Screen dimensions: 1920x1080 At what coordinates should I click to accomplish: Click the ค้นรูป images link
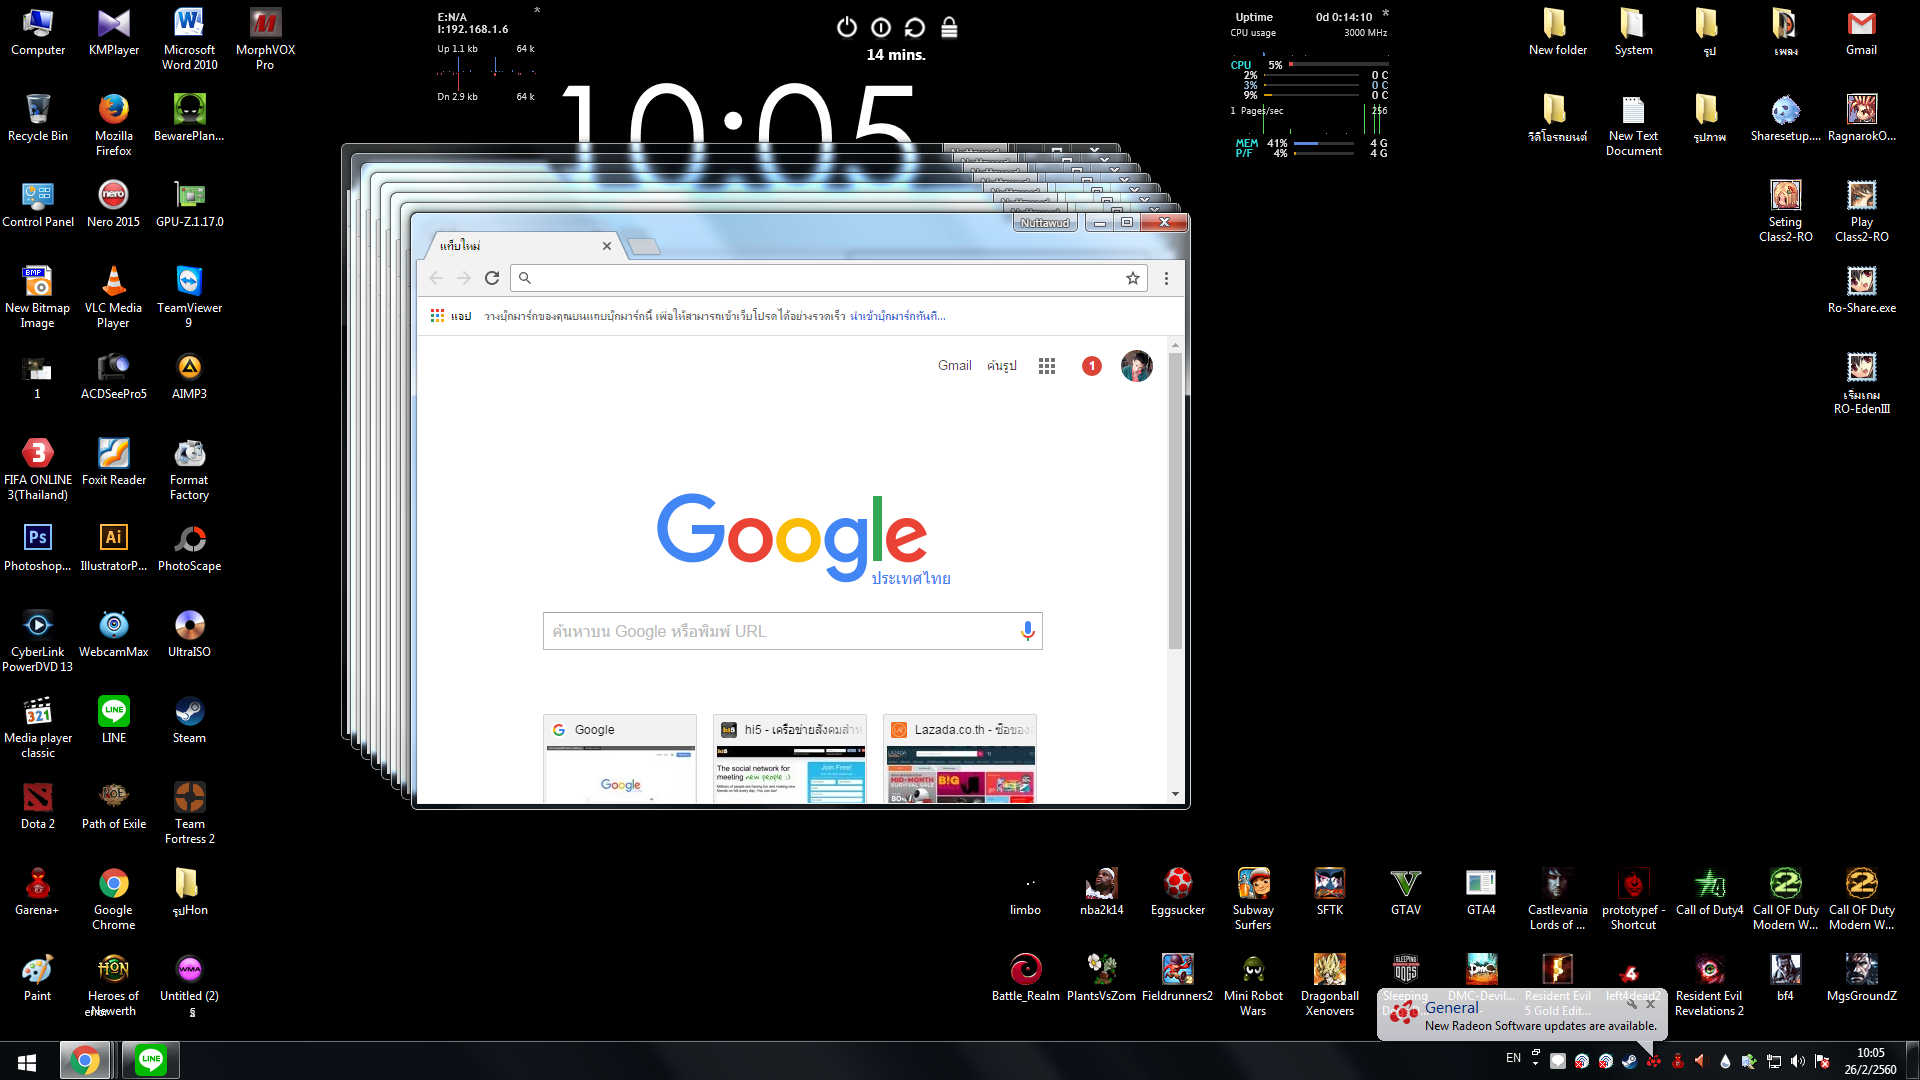click(1001, 366)
